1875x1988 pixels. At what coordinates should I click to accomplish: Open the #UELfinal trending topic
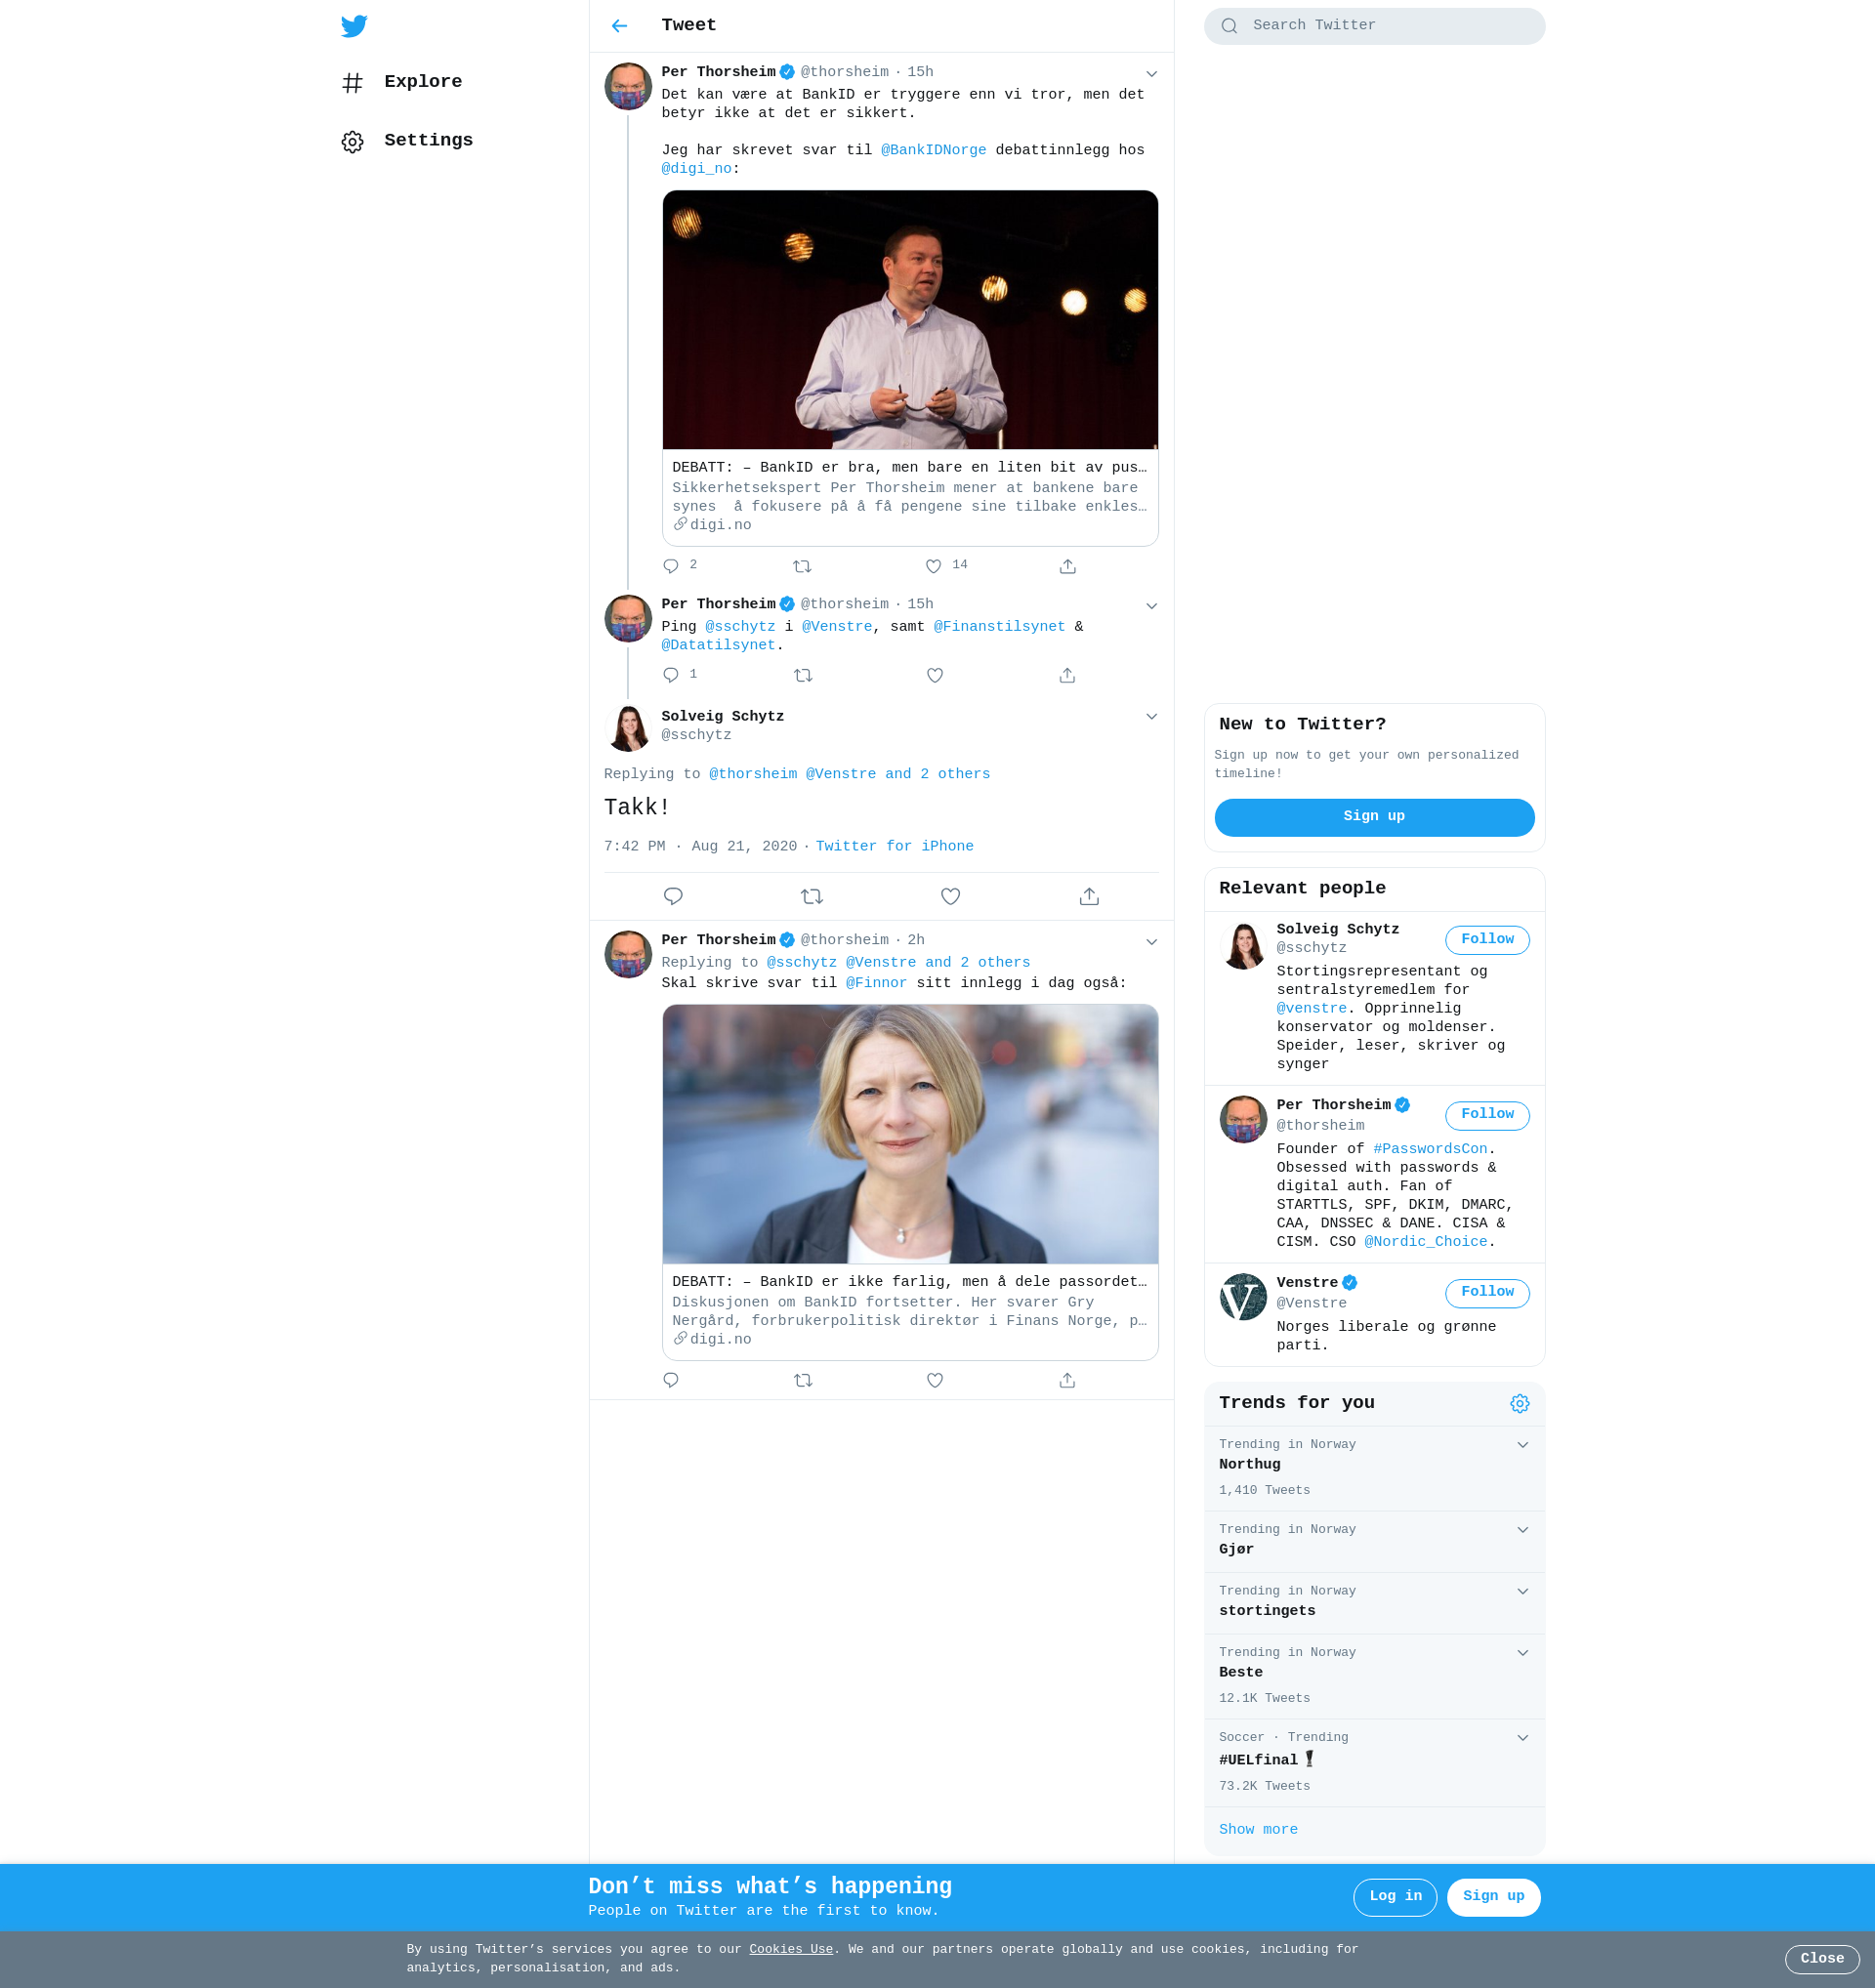[1374, 1763]
